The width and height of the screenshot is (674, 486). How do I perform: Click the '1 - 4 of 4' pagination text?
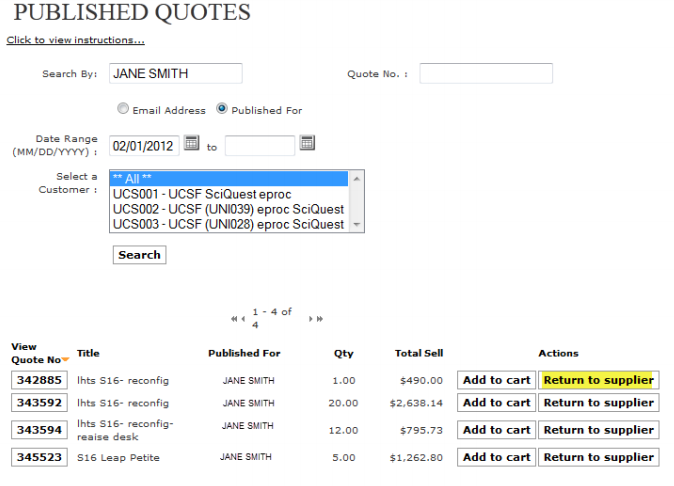pyautogui.click(x=272, y=318)
